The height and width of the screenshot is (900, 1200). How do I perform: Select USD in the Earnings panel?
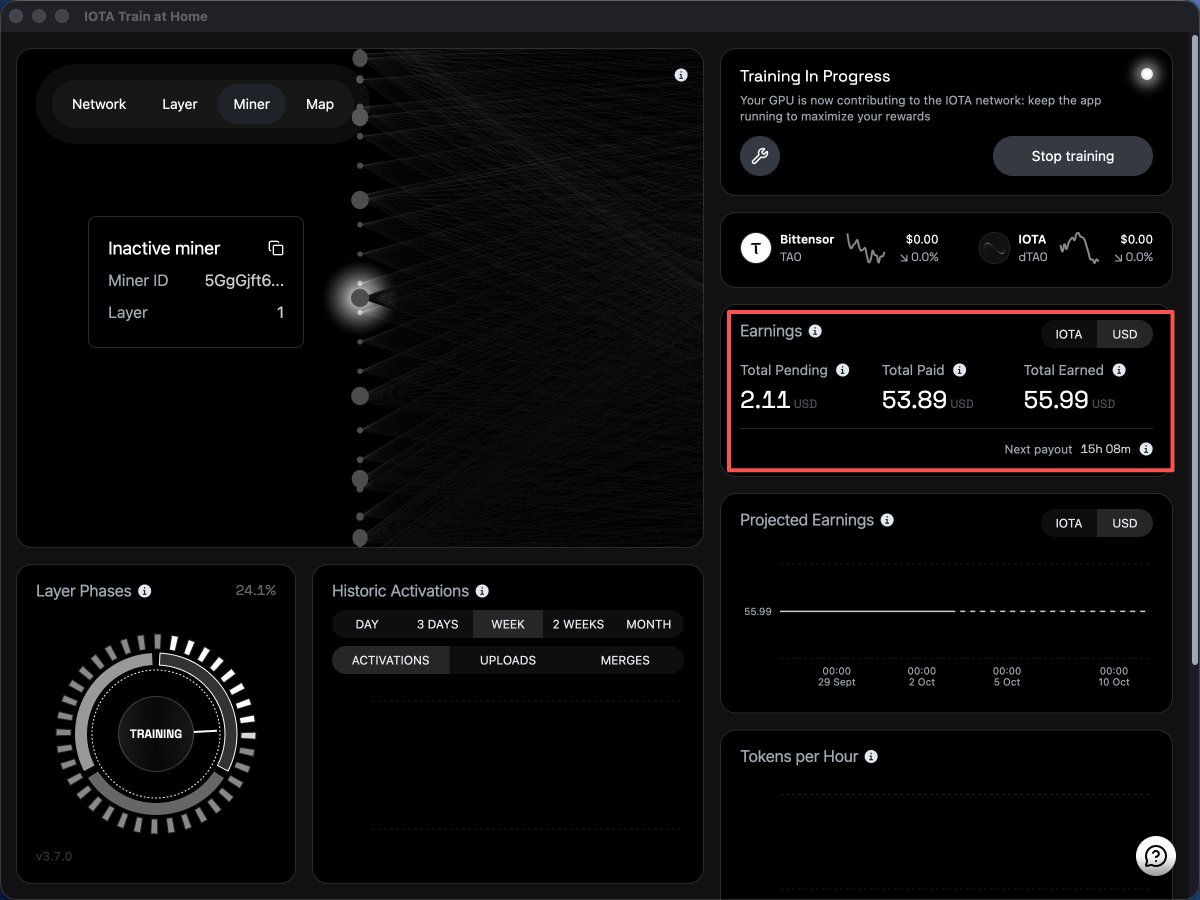pos(1125,335)
